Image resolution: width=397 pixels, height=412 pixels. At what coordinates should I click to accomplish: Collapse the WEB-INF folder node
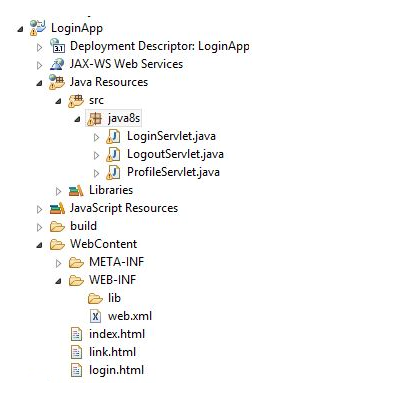[x=58, y=282]
